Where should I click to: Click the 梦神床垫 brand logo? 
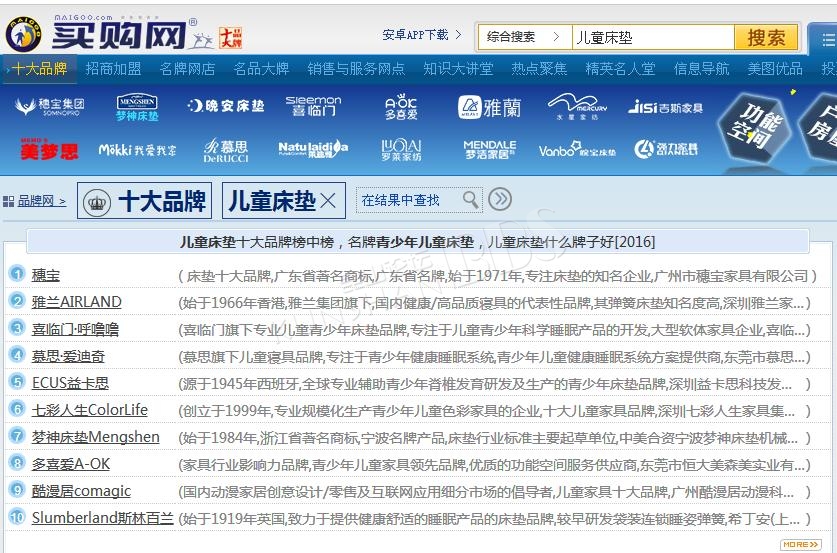pos(137,107)
